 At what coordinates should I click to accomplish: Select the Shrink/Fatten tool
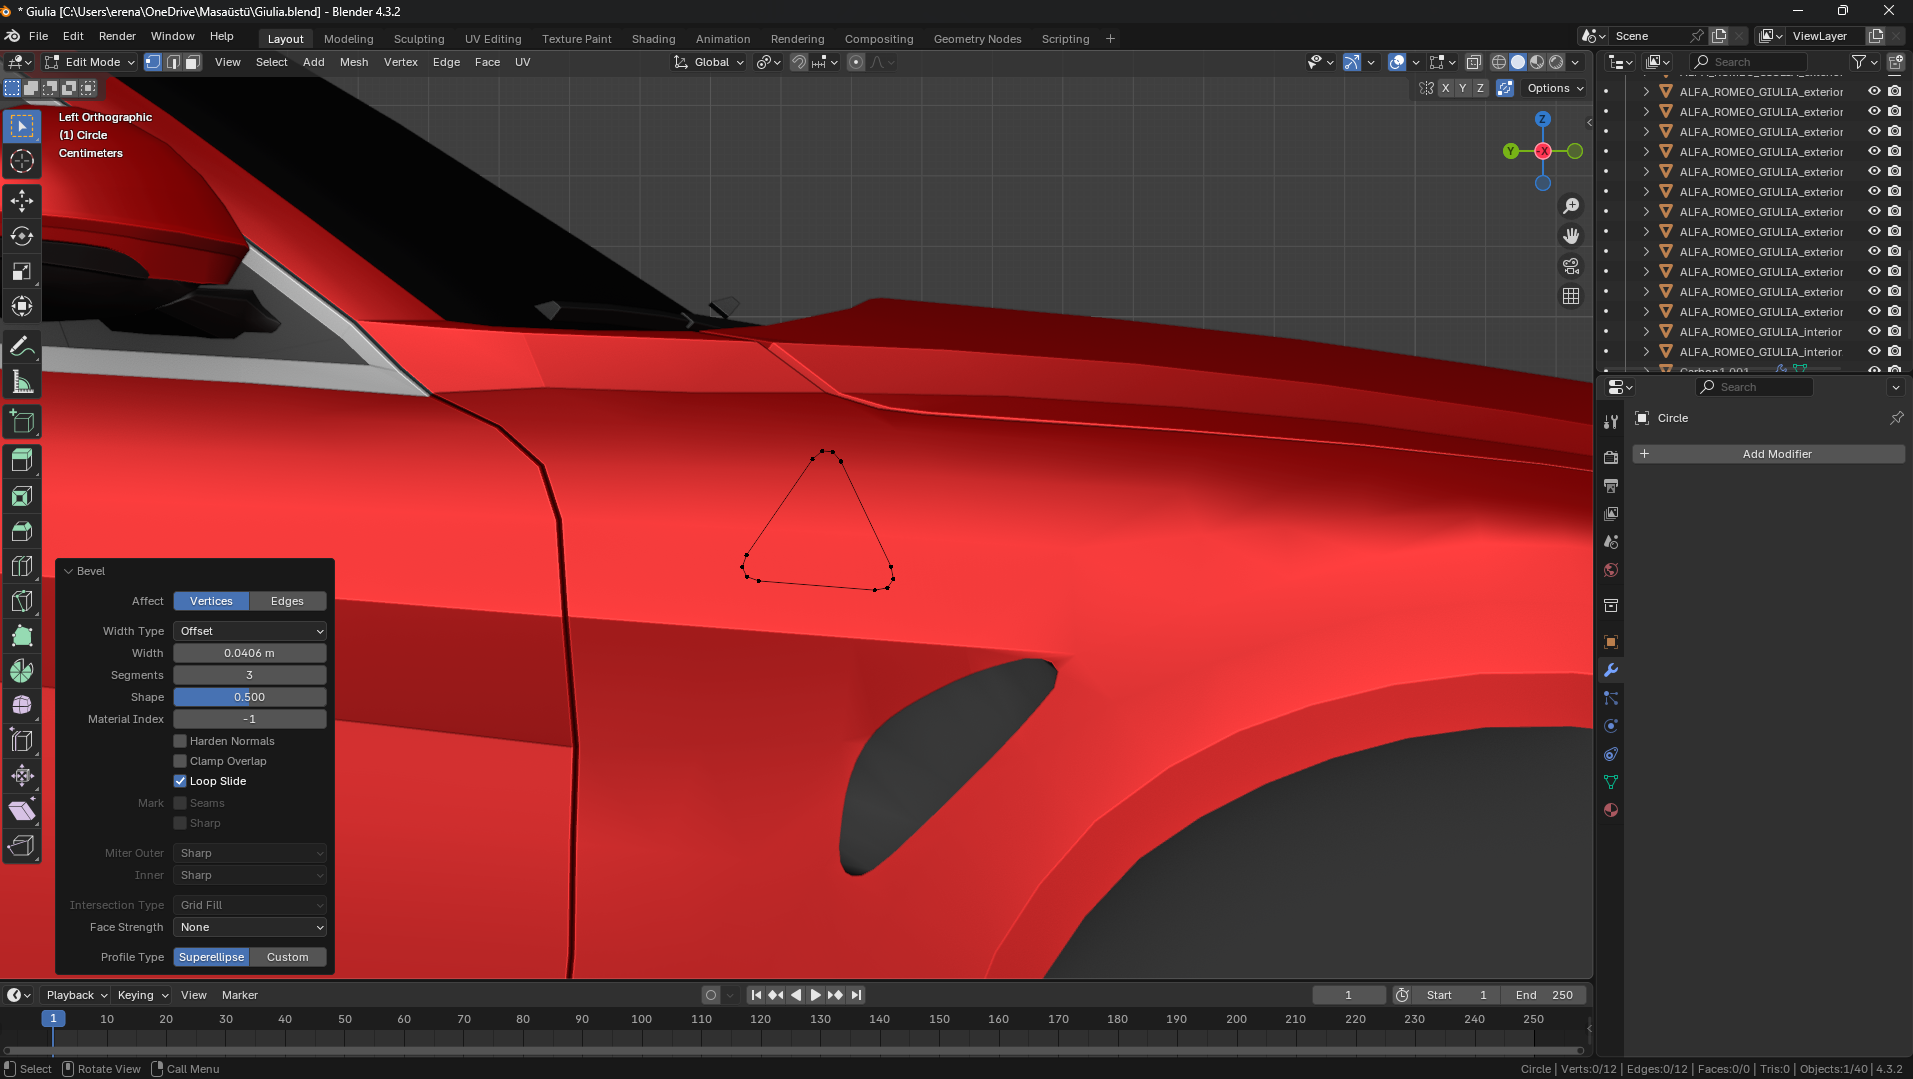coord(22,776)
